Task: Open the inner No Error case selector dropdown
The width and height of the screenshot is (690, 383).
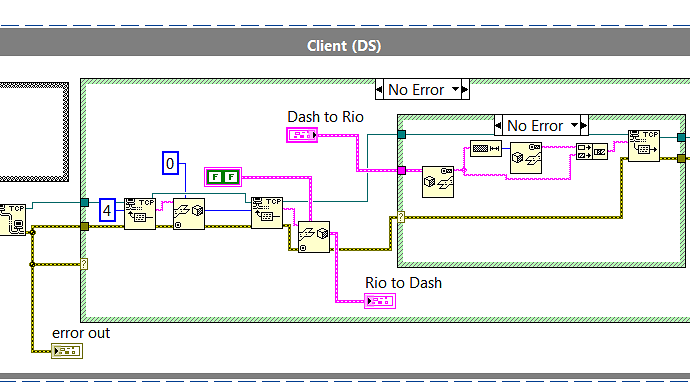Action: coord(574,125)
